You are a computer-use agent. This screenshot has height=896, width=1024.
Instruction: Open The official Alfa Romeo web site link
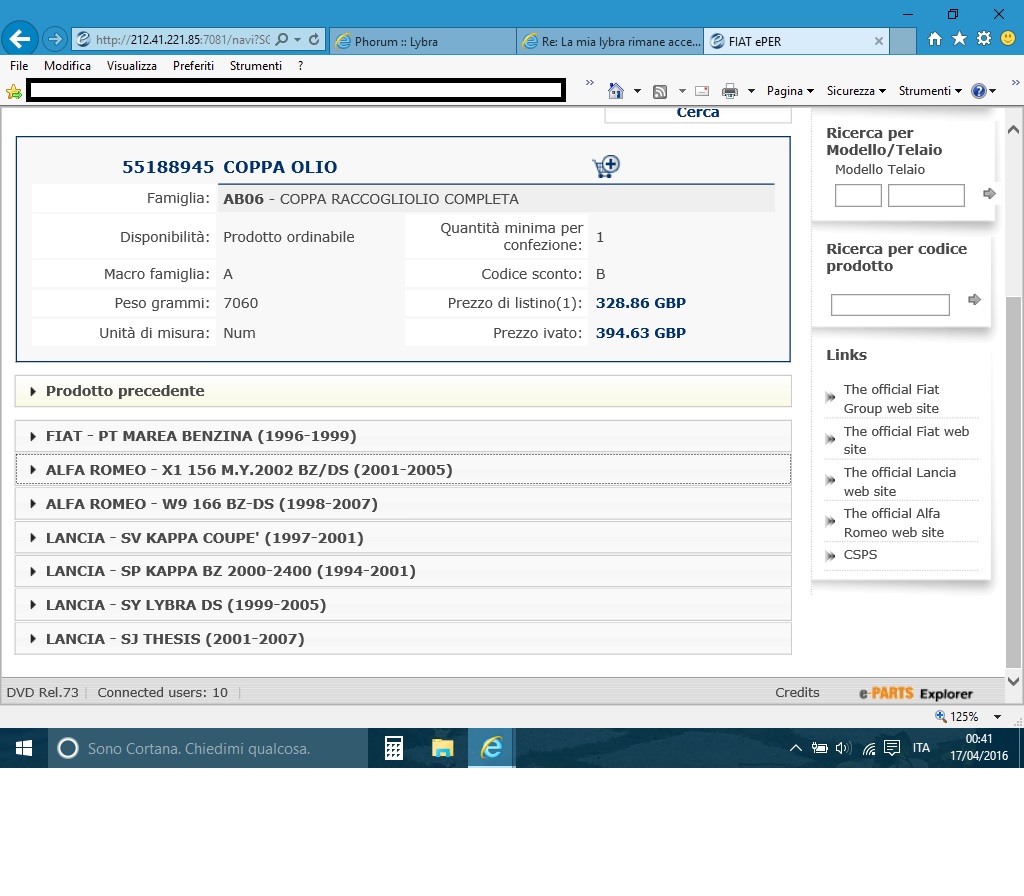893,523
